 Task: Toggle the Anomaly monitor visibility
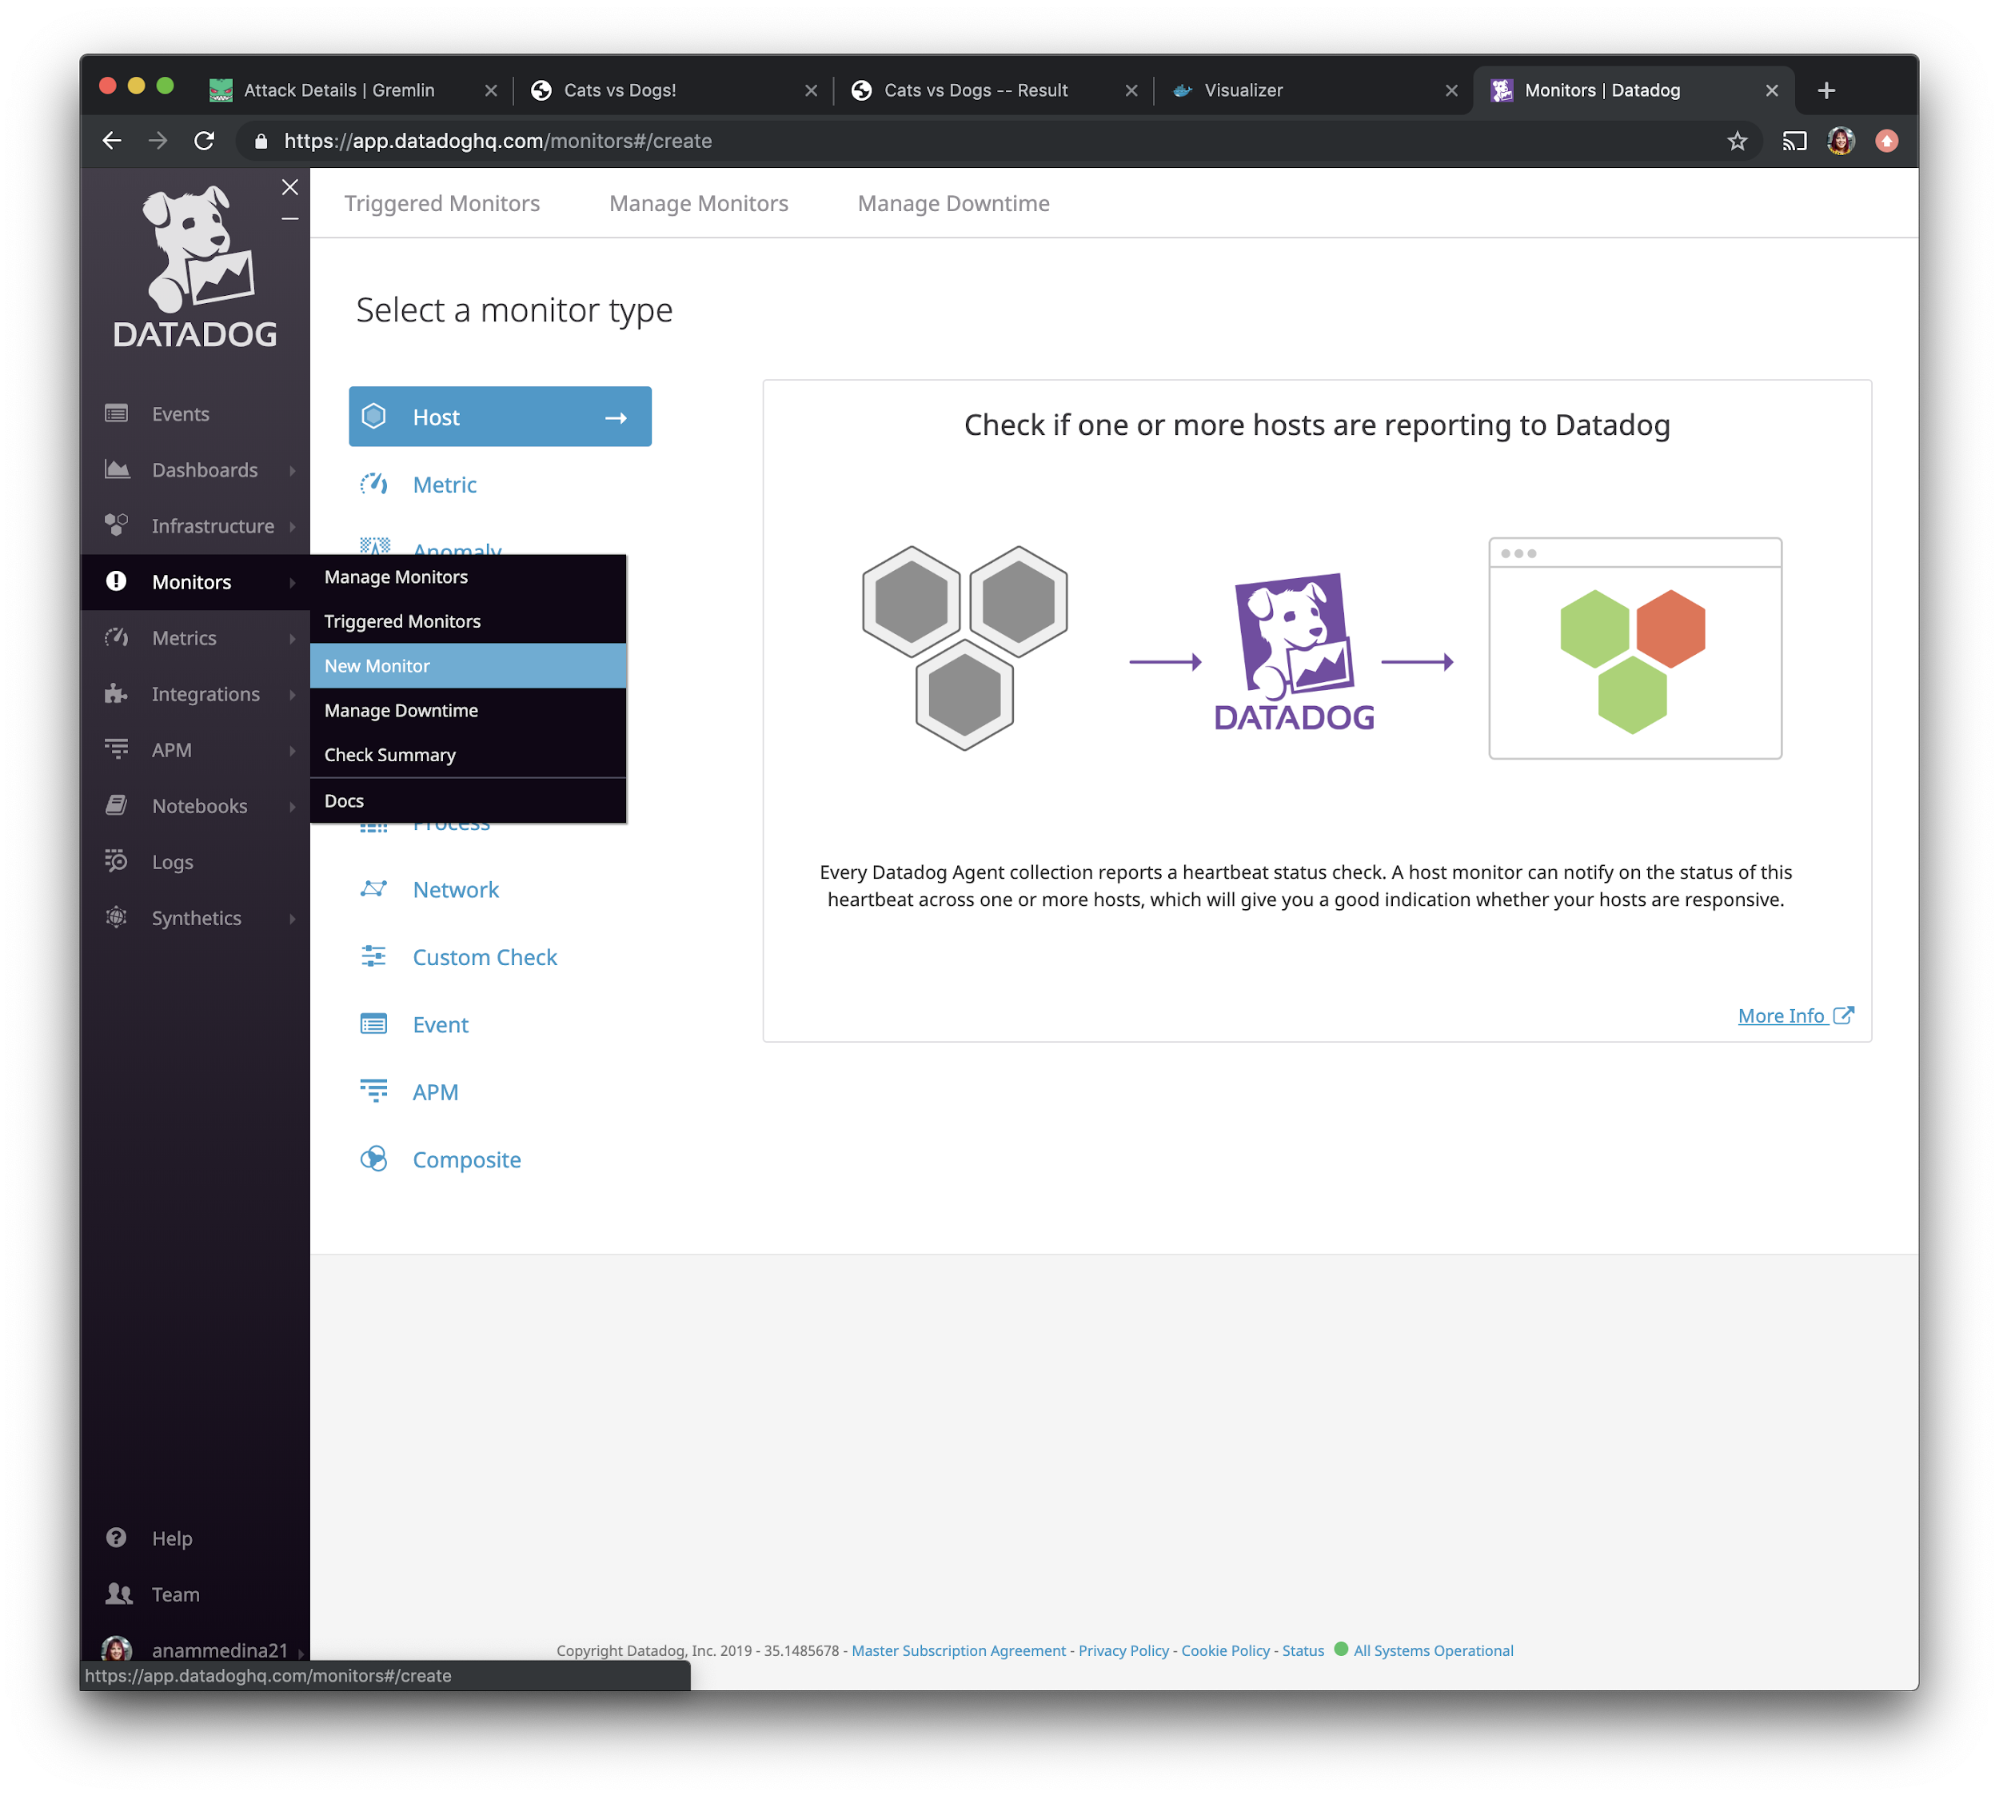coord(458,550)
